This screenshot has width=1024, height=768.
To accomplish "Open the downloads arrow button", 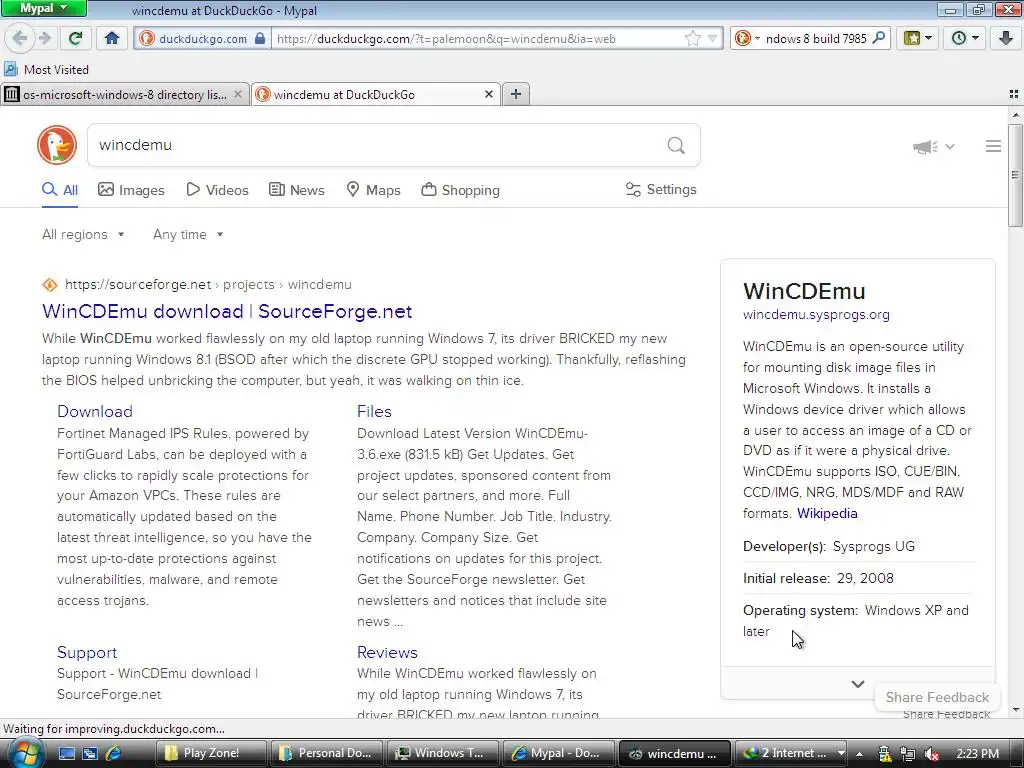I will 1006,38.
